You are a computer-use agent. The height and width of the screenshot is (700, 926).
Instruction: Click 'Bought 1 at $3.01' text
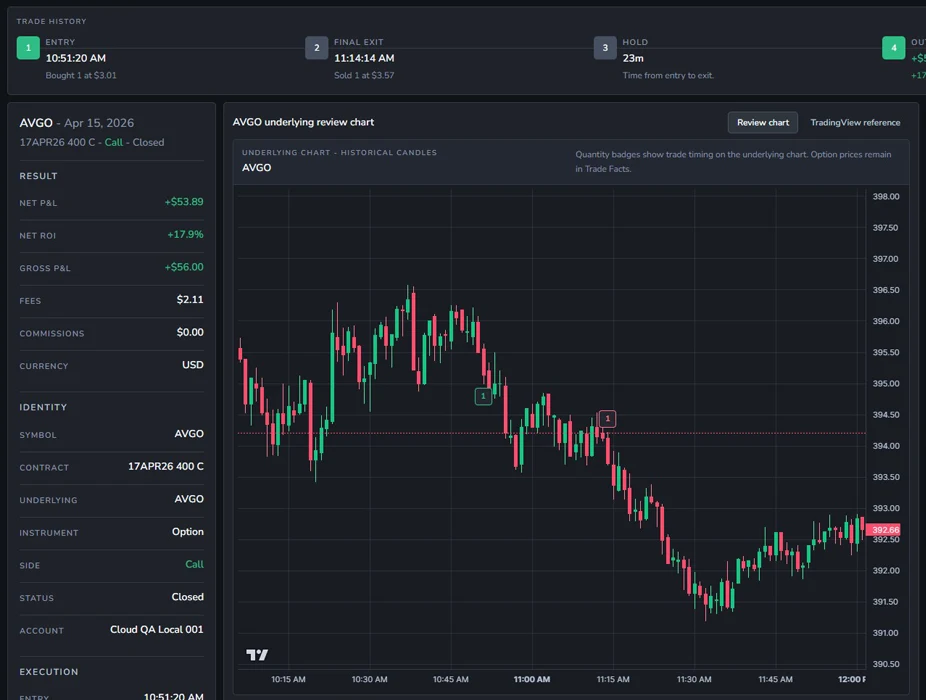tap(81, 75)
